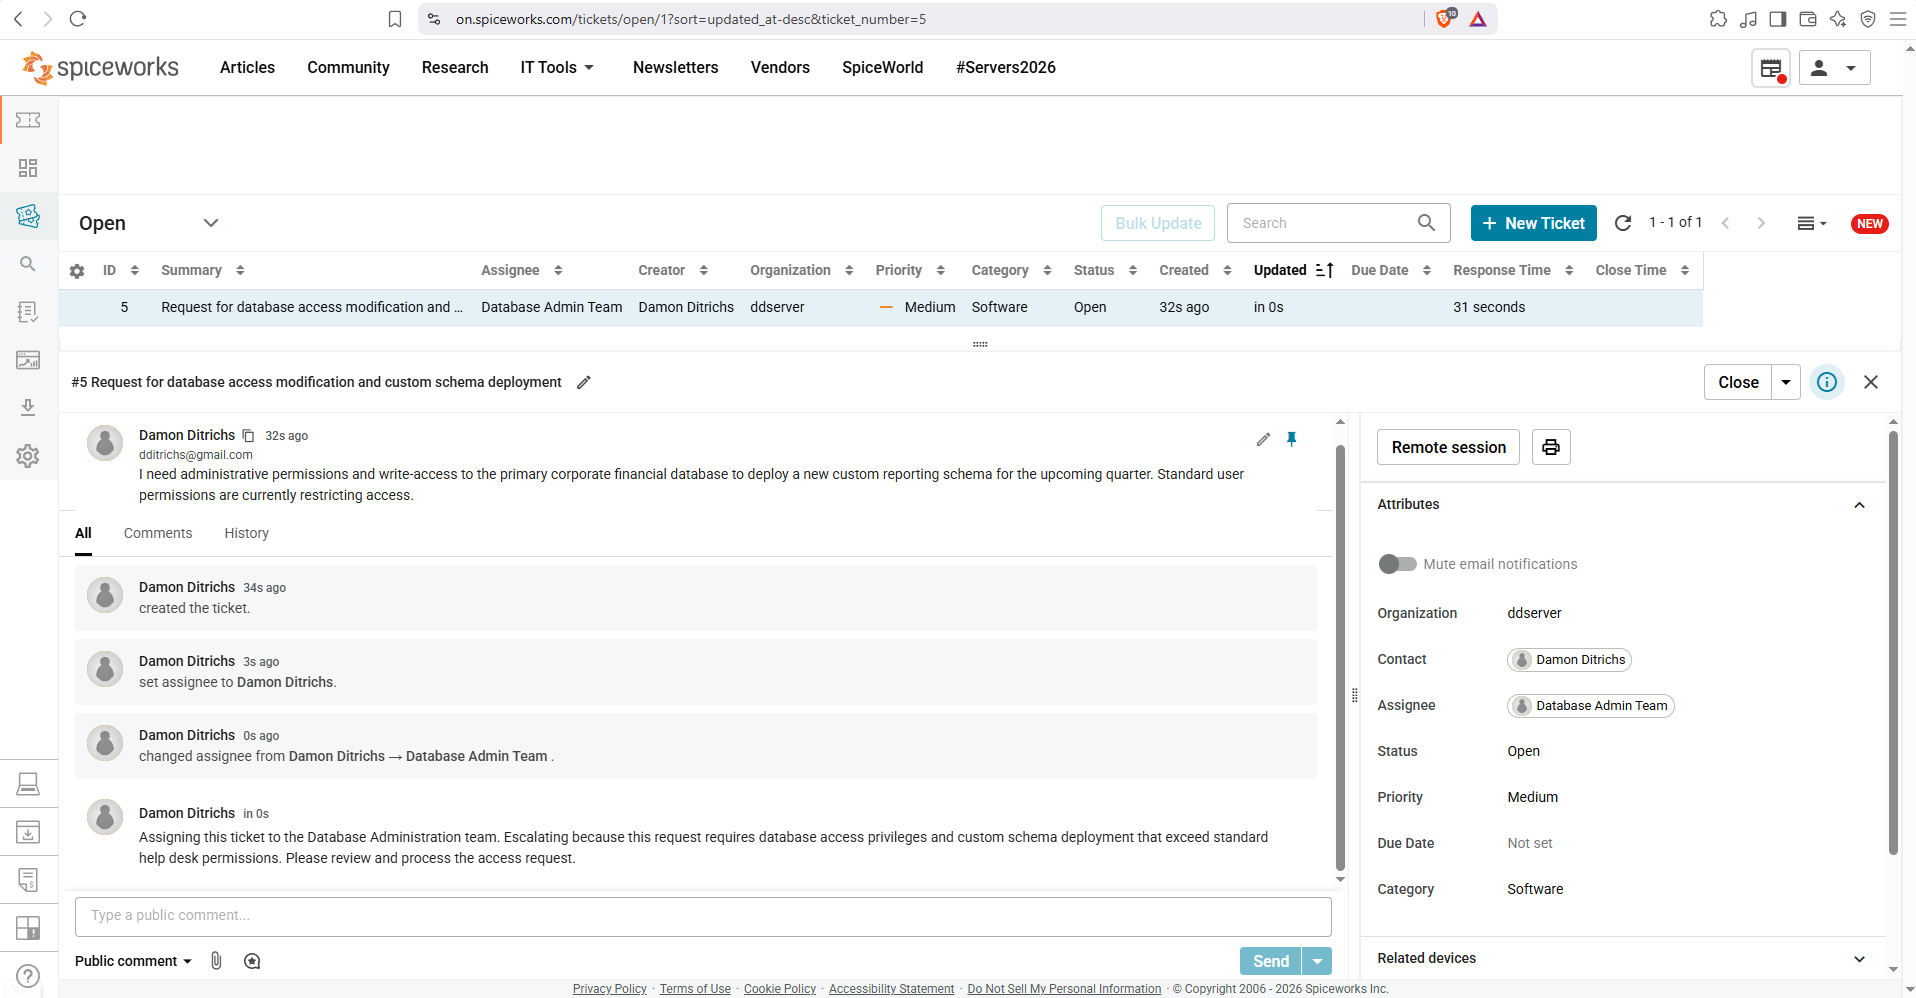Screen dimensions: 1916x998
Task: Bookmark this page in browser
Action: 395,19
